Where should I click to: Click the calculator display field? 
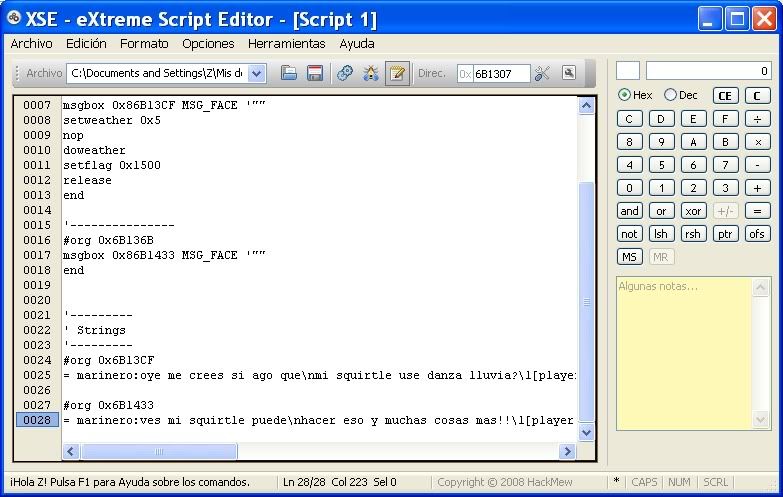(709, 71)
